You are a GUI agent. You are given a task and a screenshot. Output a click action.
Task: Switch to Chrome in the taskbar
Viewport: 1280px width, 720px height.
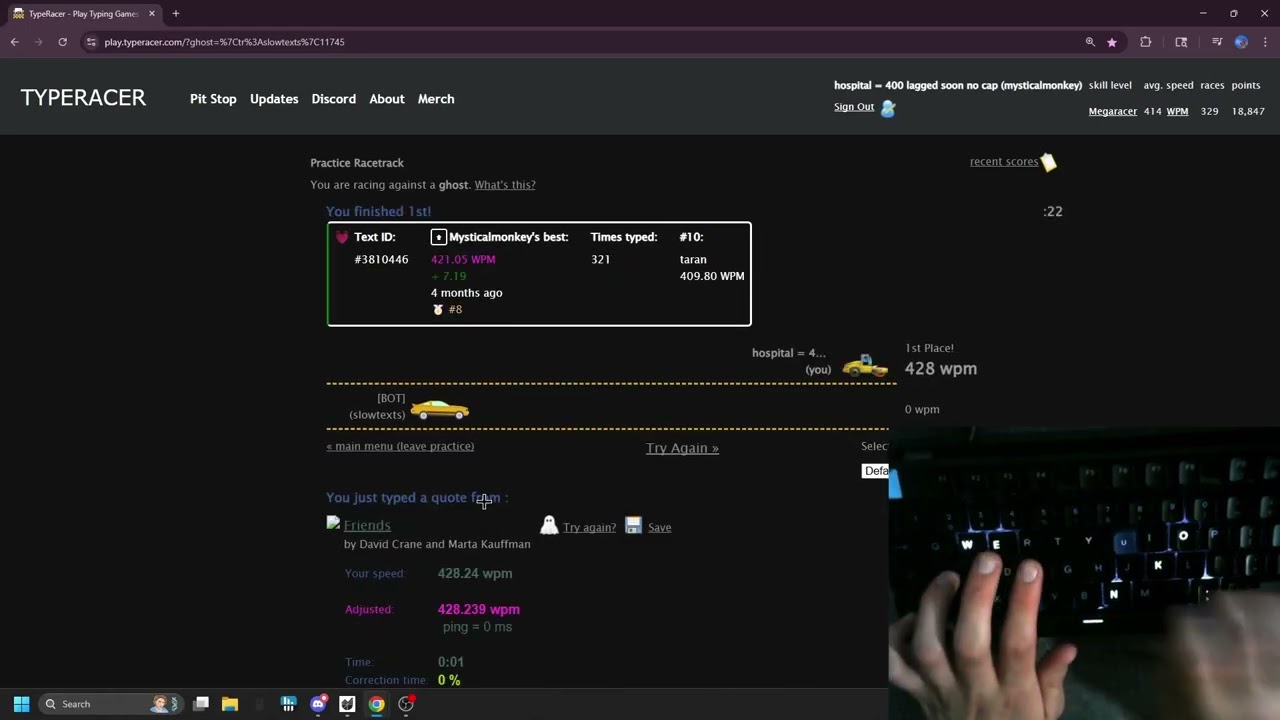(376, 704)
